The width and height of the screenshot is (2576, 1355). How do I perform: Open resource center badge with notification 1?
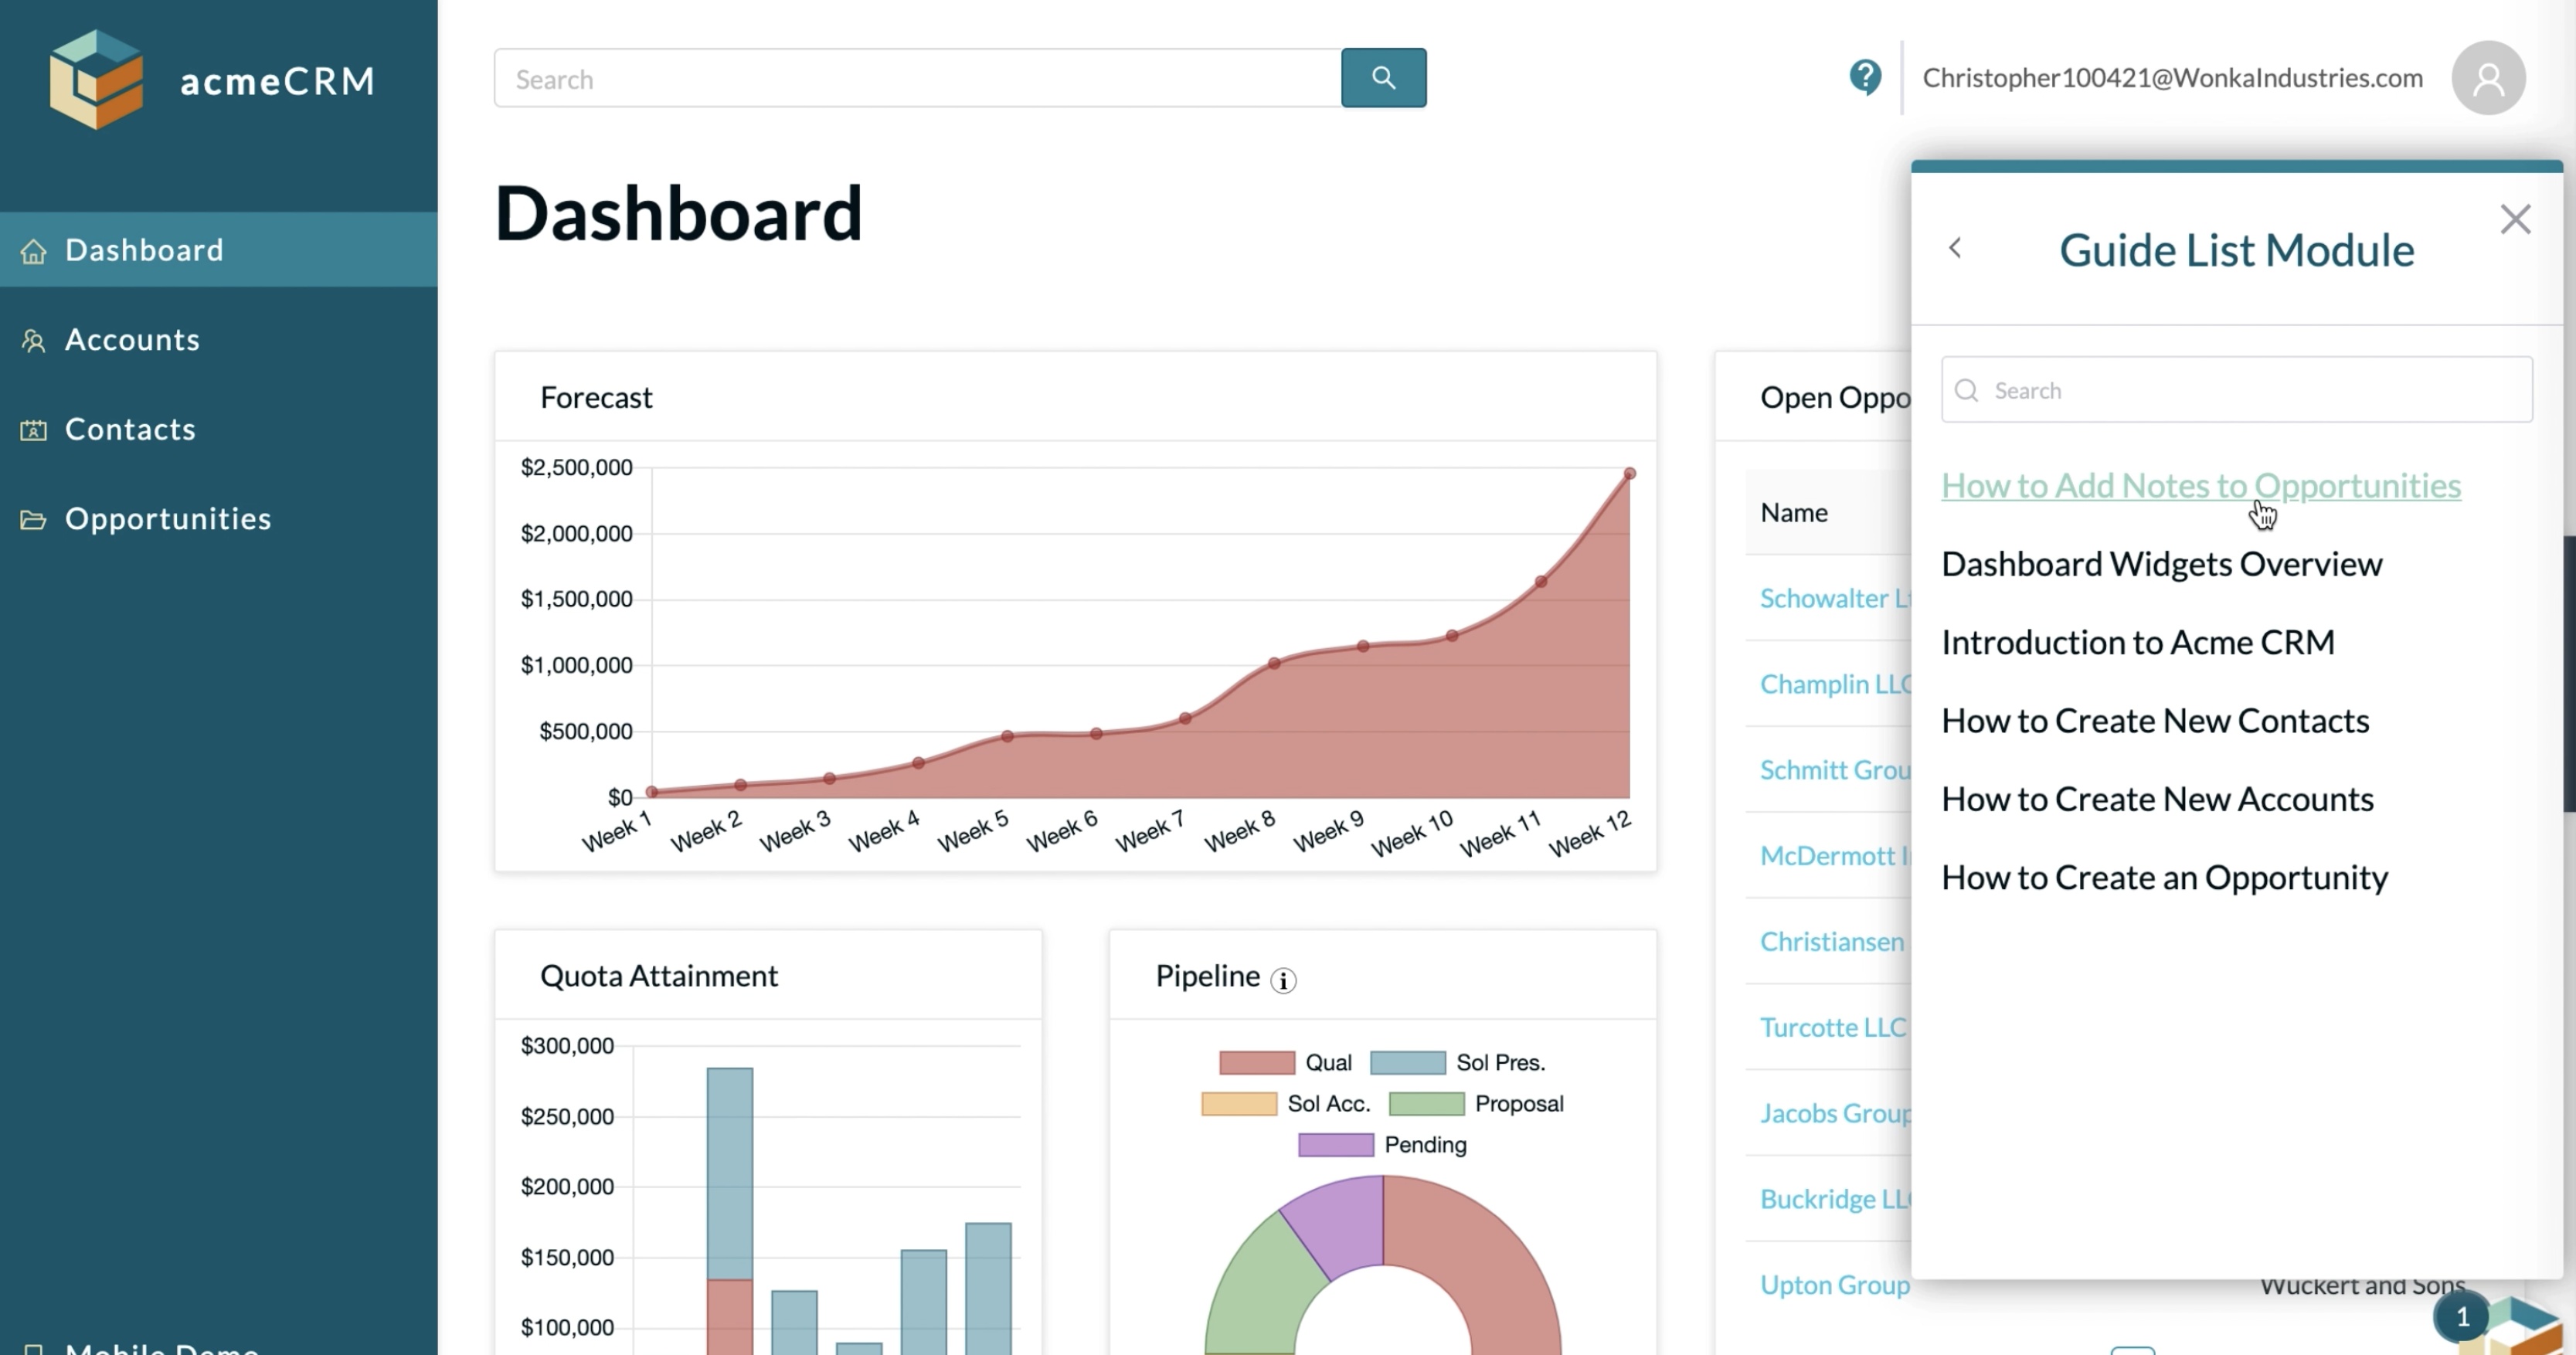pos(2462,1316)
